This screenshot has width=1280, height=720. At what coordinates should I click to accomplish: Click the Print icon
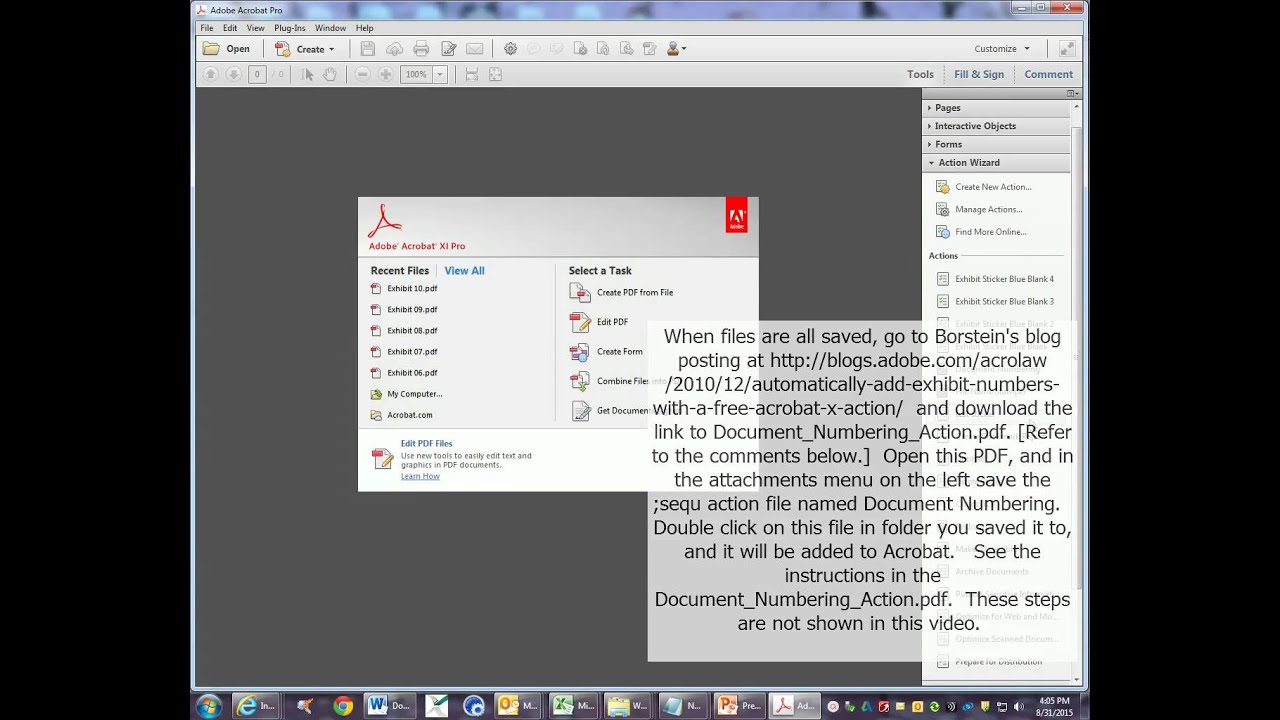pos(421,49)
